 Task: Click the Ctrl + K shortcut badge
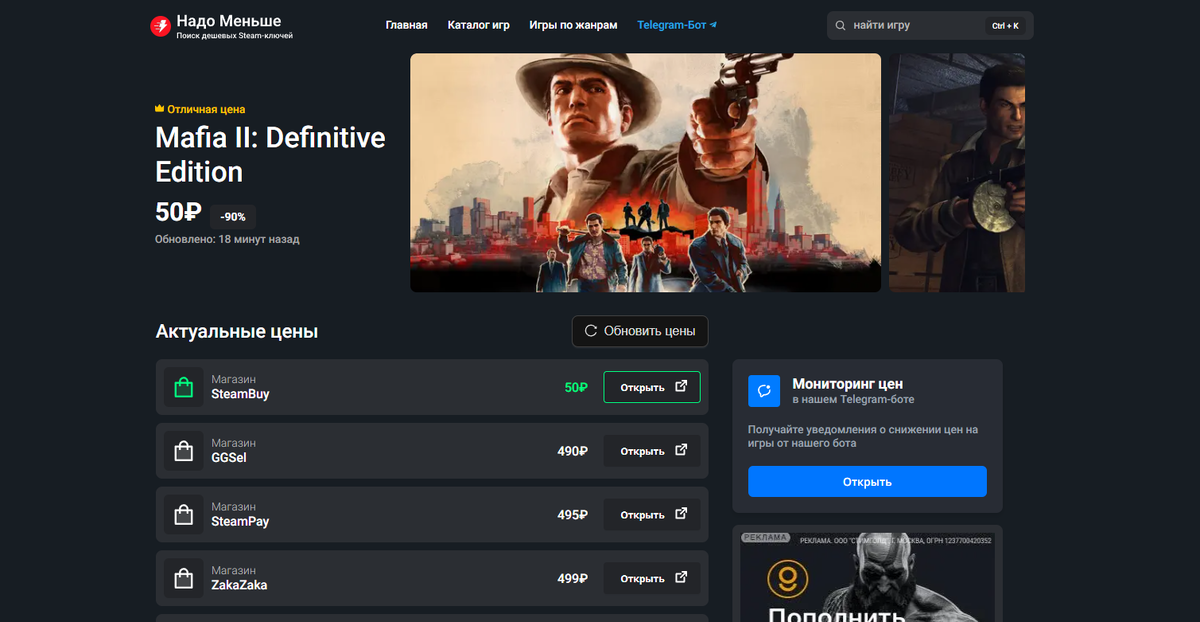(1005, 26)
